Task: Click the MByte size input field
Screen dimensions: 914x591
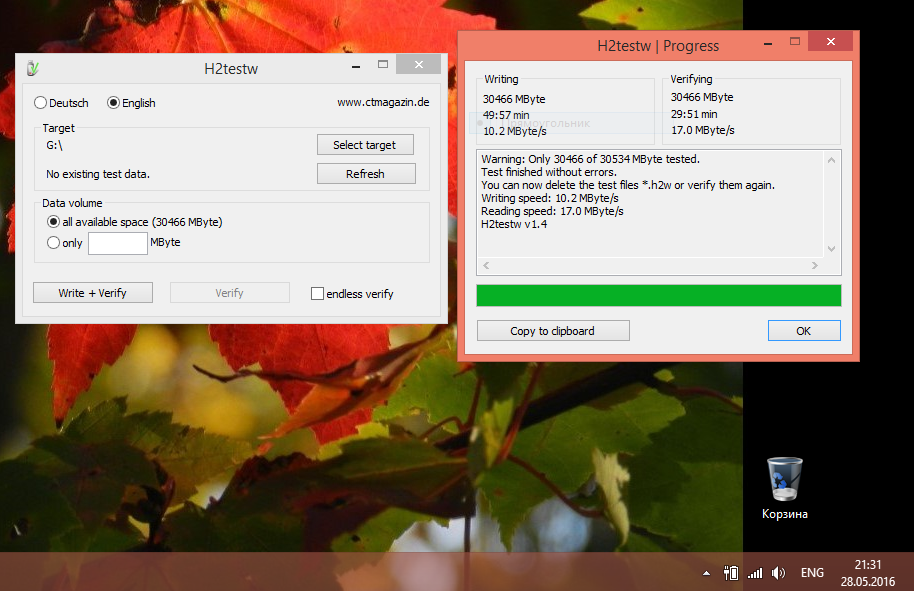Action: click(x=118, y=242)
